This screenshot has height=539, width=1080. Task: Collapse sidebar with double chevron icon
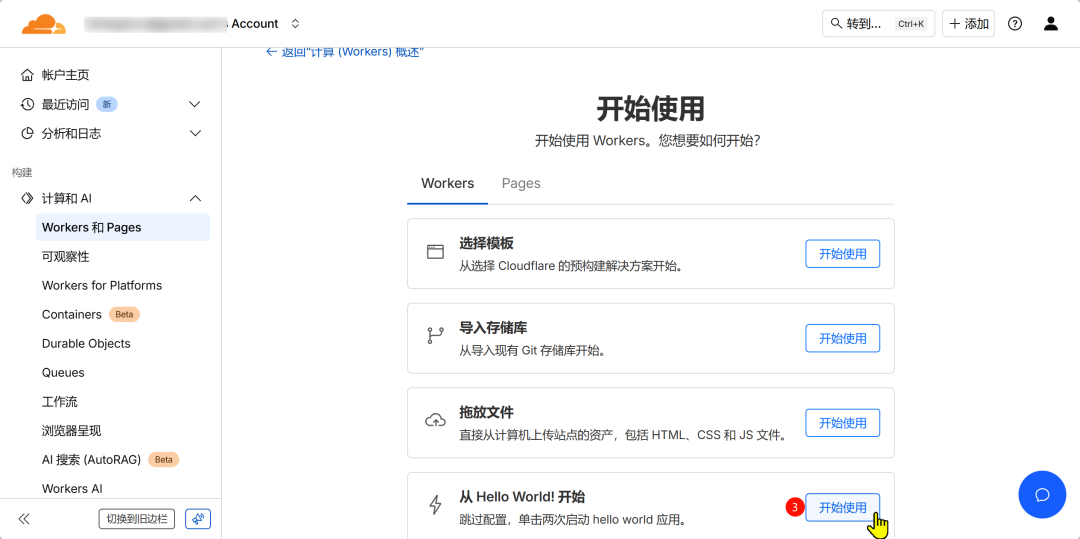coord(24,519)
